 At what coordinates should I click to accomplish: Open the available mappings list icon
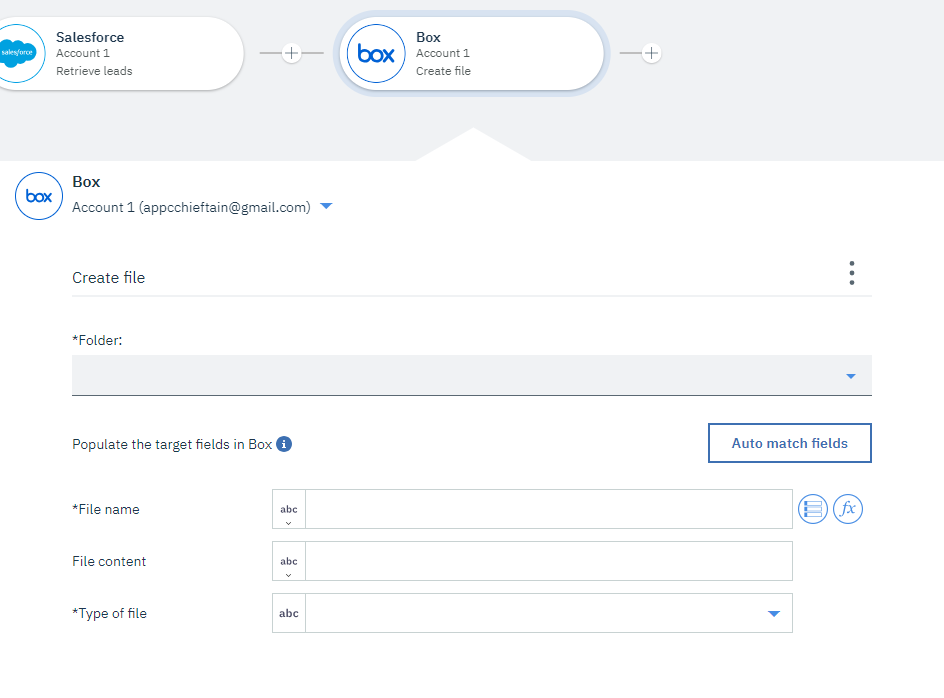pyautogui.click(x=813, y=509)
